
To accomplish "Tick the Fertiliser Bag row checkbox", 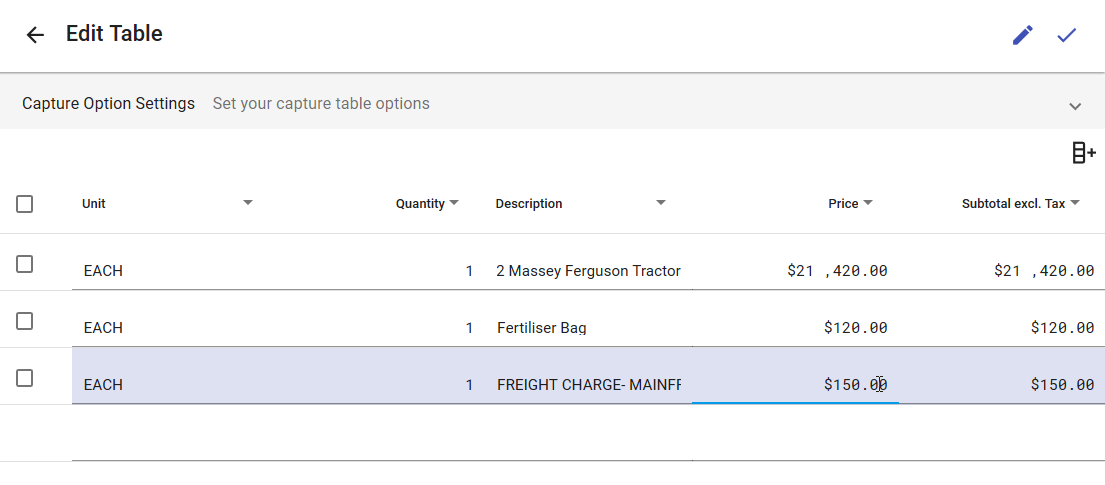I will tap(25, 321).
